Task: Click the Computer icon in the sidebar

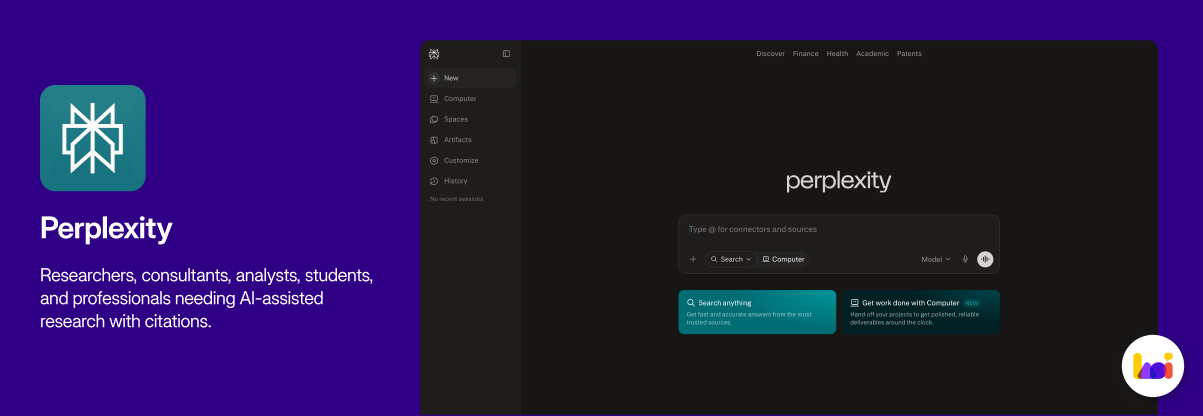Action: [434, 99]
